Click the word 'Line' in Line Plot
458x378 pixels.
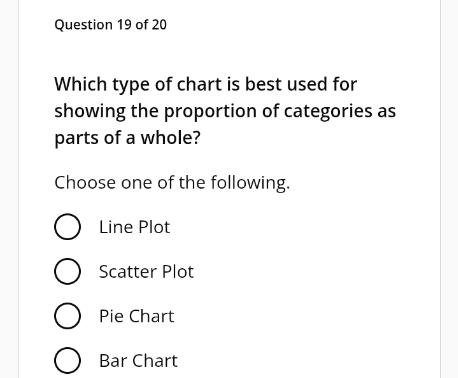point(116,227)
